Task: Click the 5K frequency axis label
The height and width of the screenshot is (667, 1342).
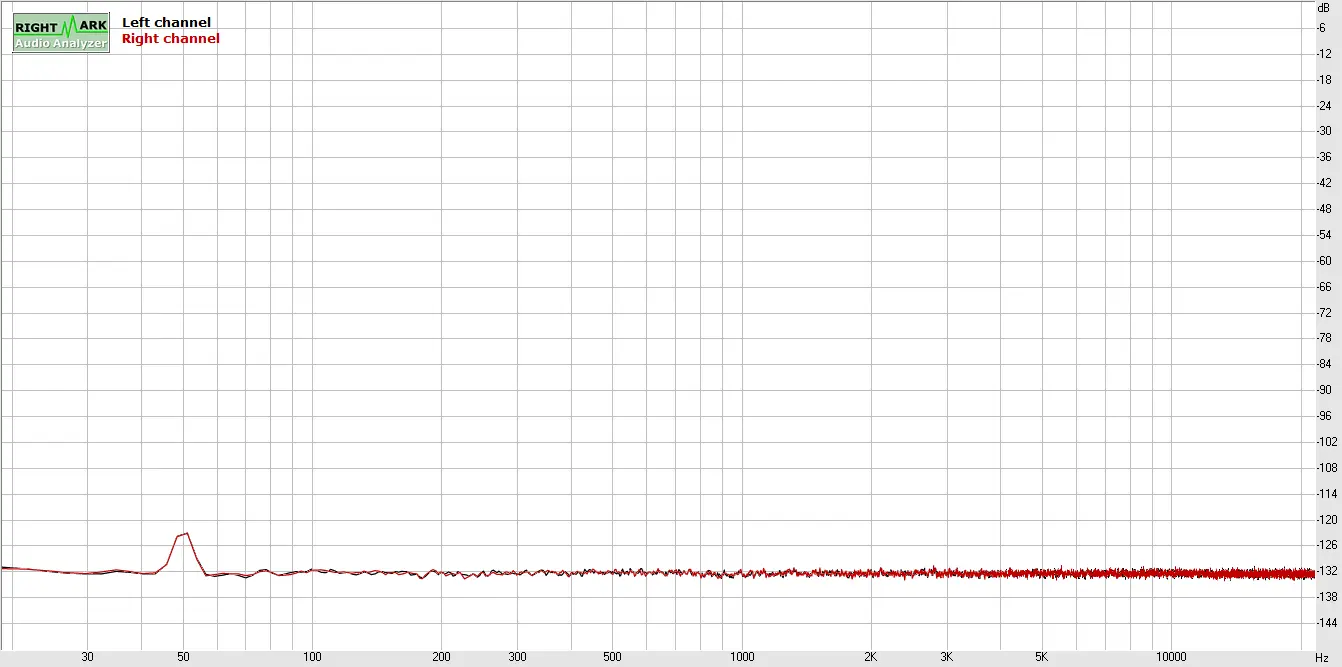Action: [x=1041, y=657]
